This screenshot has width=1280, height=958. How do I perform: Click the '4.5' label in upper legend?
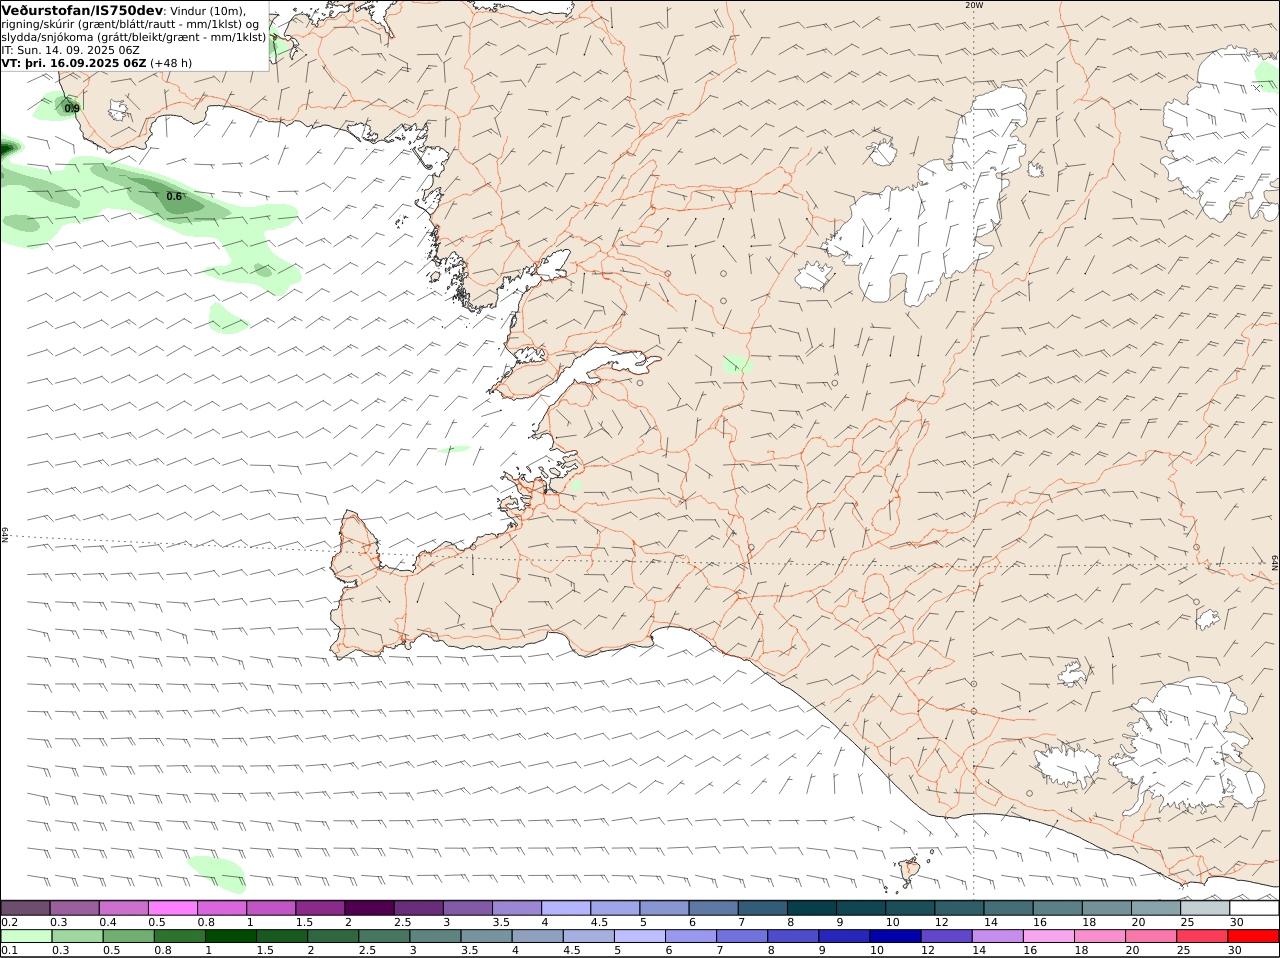click(599, 922)
